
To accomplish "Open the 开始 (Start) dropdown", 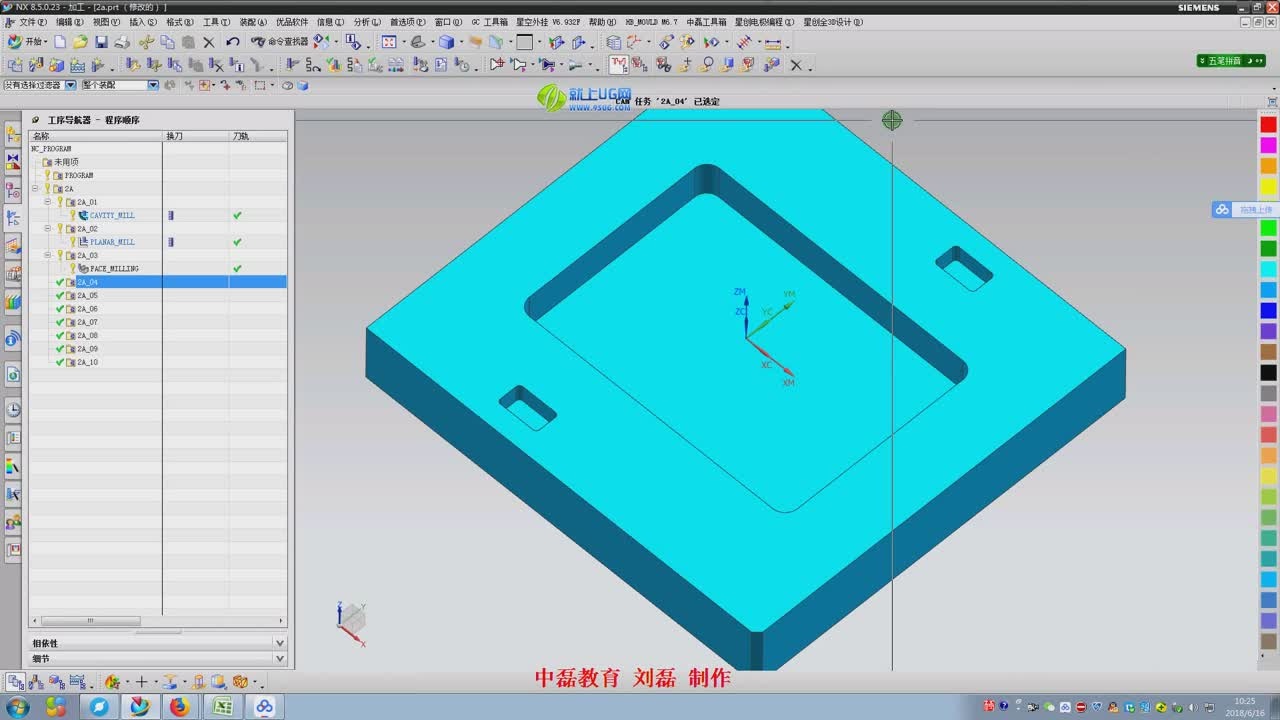I will tap(26, 42).
